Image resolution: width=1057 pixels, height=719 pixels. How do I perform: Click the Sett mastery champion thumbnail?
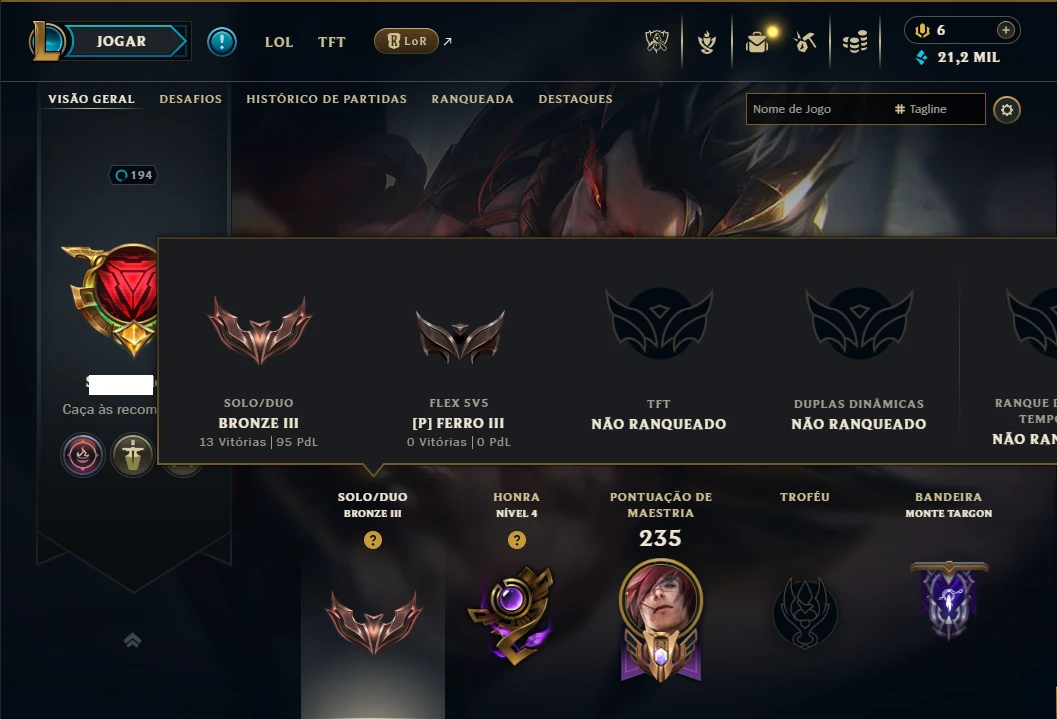(661, 598)
